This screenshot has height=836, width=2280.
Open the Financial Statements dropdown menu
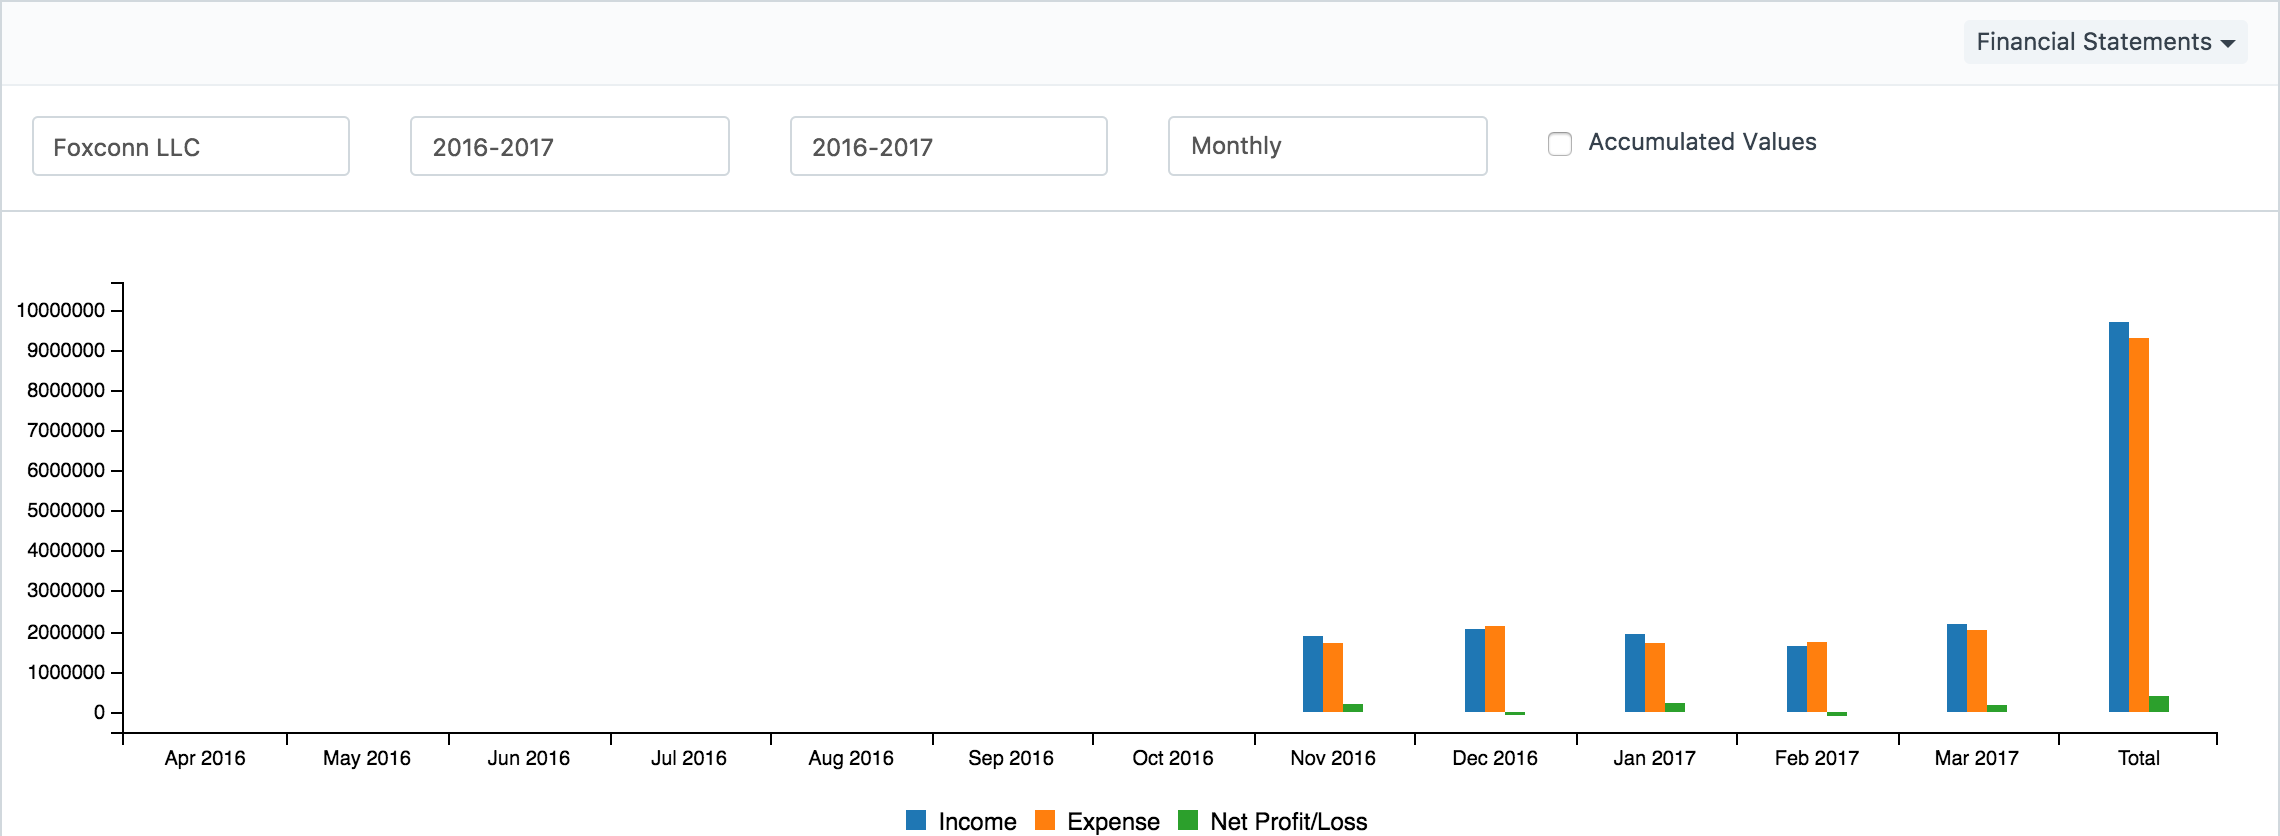pos(2105,42)
